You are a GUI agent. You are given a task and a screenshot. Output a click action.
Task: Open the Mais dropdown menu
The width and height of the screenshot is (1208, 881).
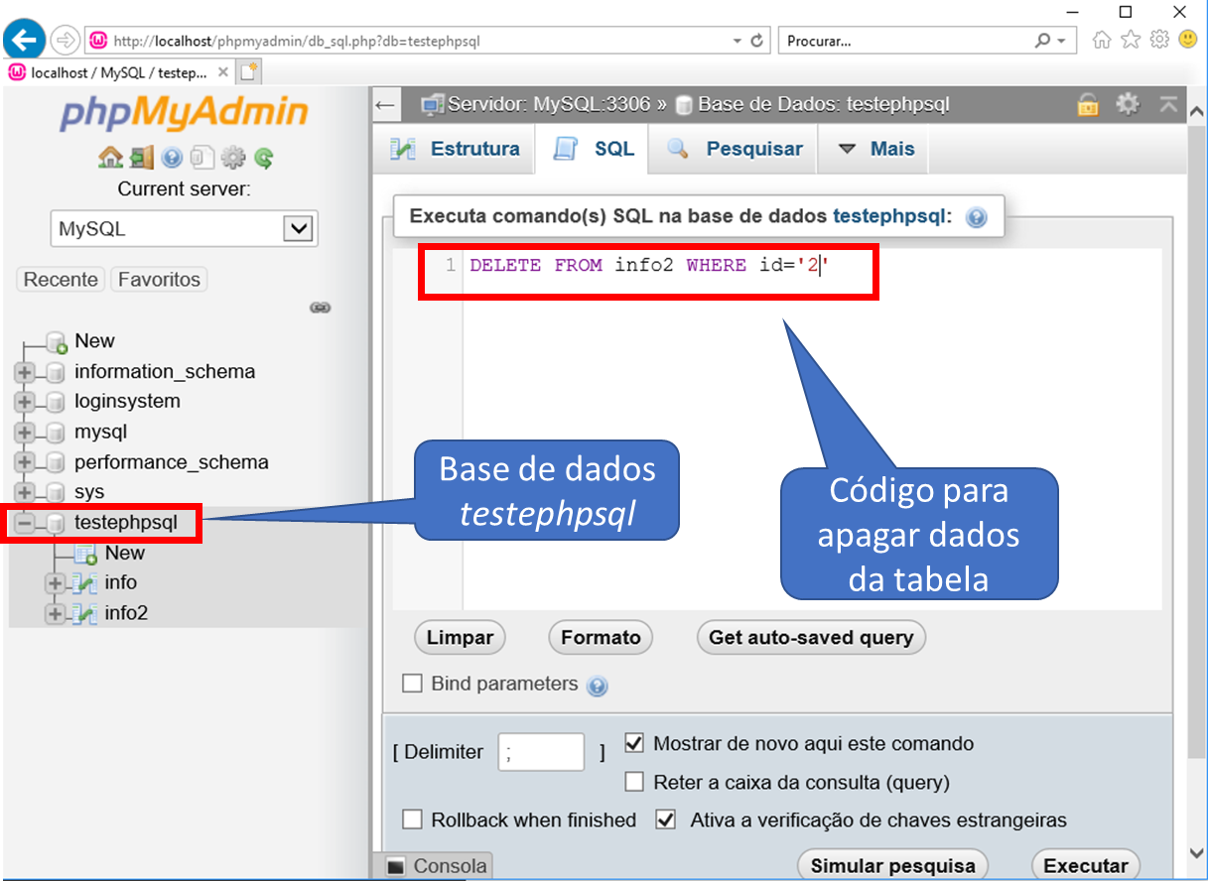(875, 149)
